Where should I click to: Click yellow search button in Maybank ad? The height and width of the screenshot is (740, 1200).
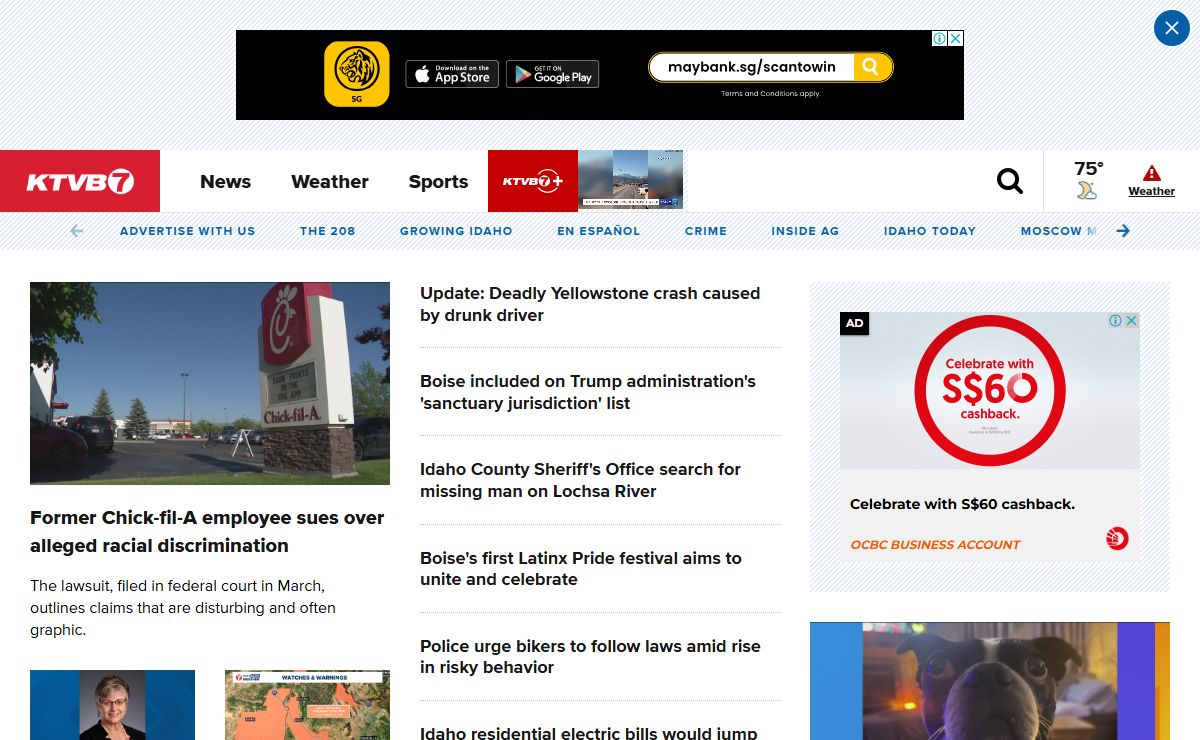coord(872,67)
